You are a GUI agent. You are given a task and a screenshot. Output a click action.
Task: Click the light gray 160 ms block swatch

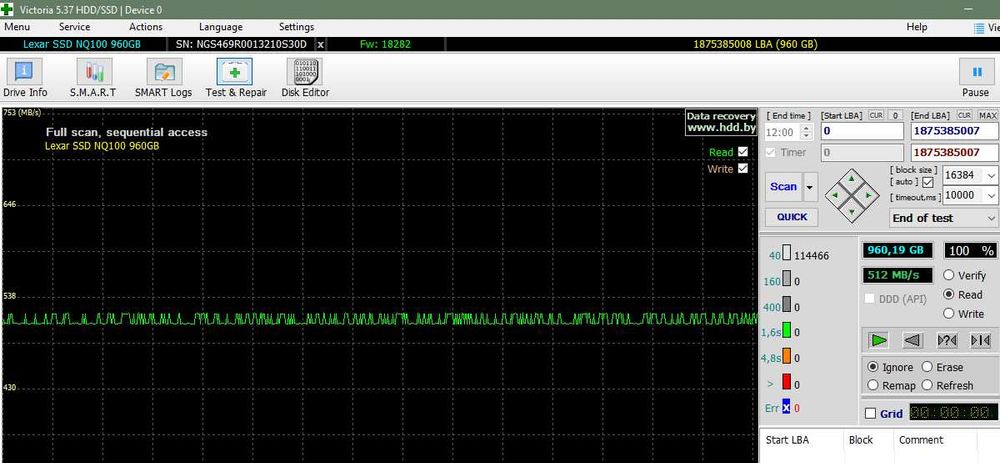coord(786,279)
